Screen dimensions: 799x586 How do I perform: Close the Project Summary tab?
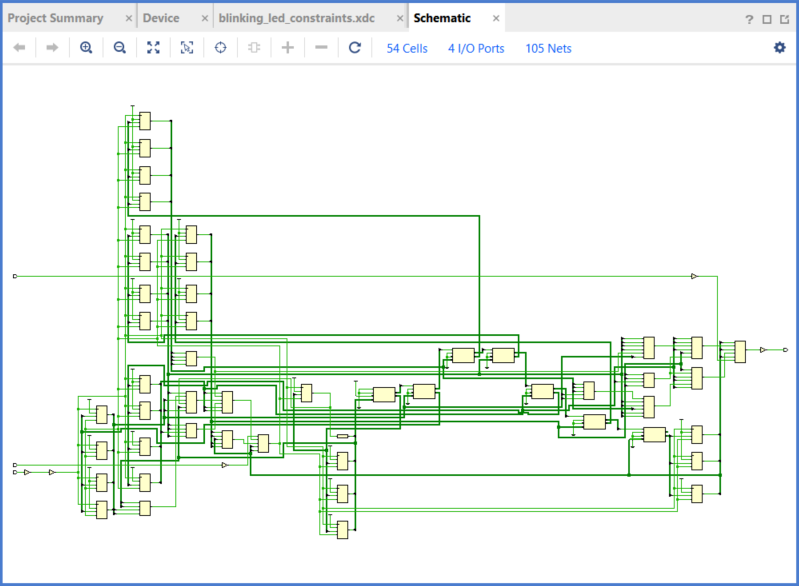pyautogui.click(x=129, y=18)
